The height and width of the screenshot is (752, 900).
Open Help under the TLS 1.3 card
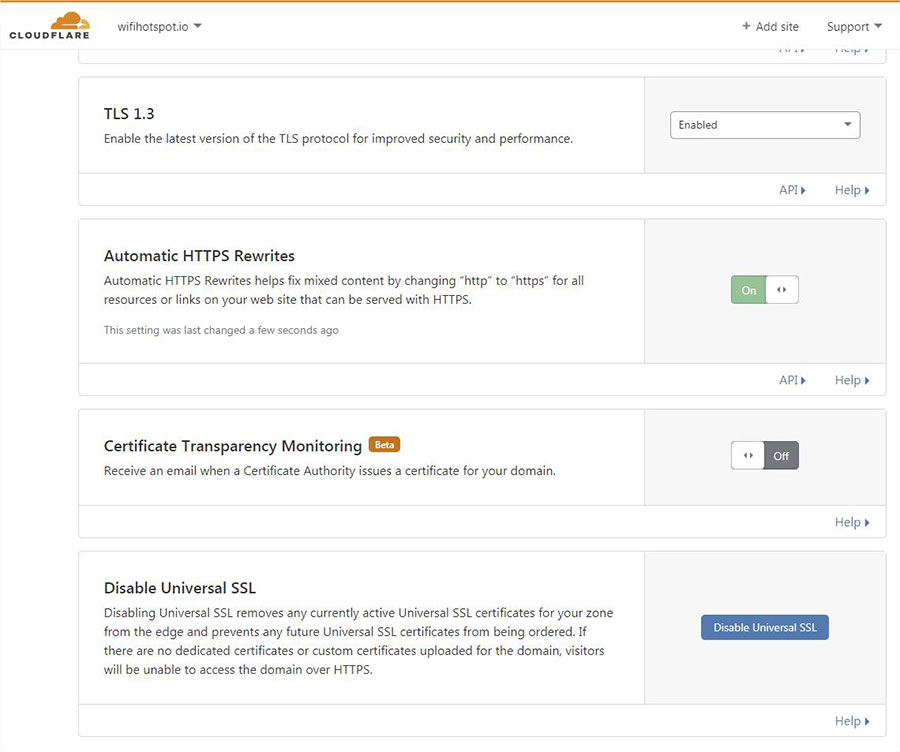[x=852, y=190]
